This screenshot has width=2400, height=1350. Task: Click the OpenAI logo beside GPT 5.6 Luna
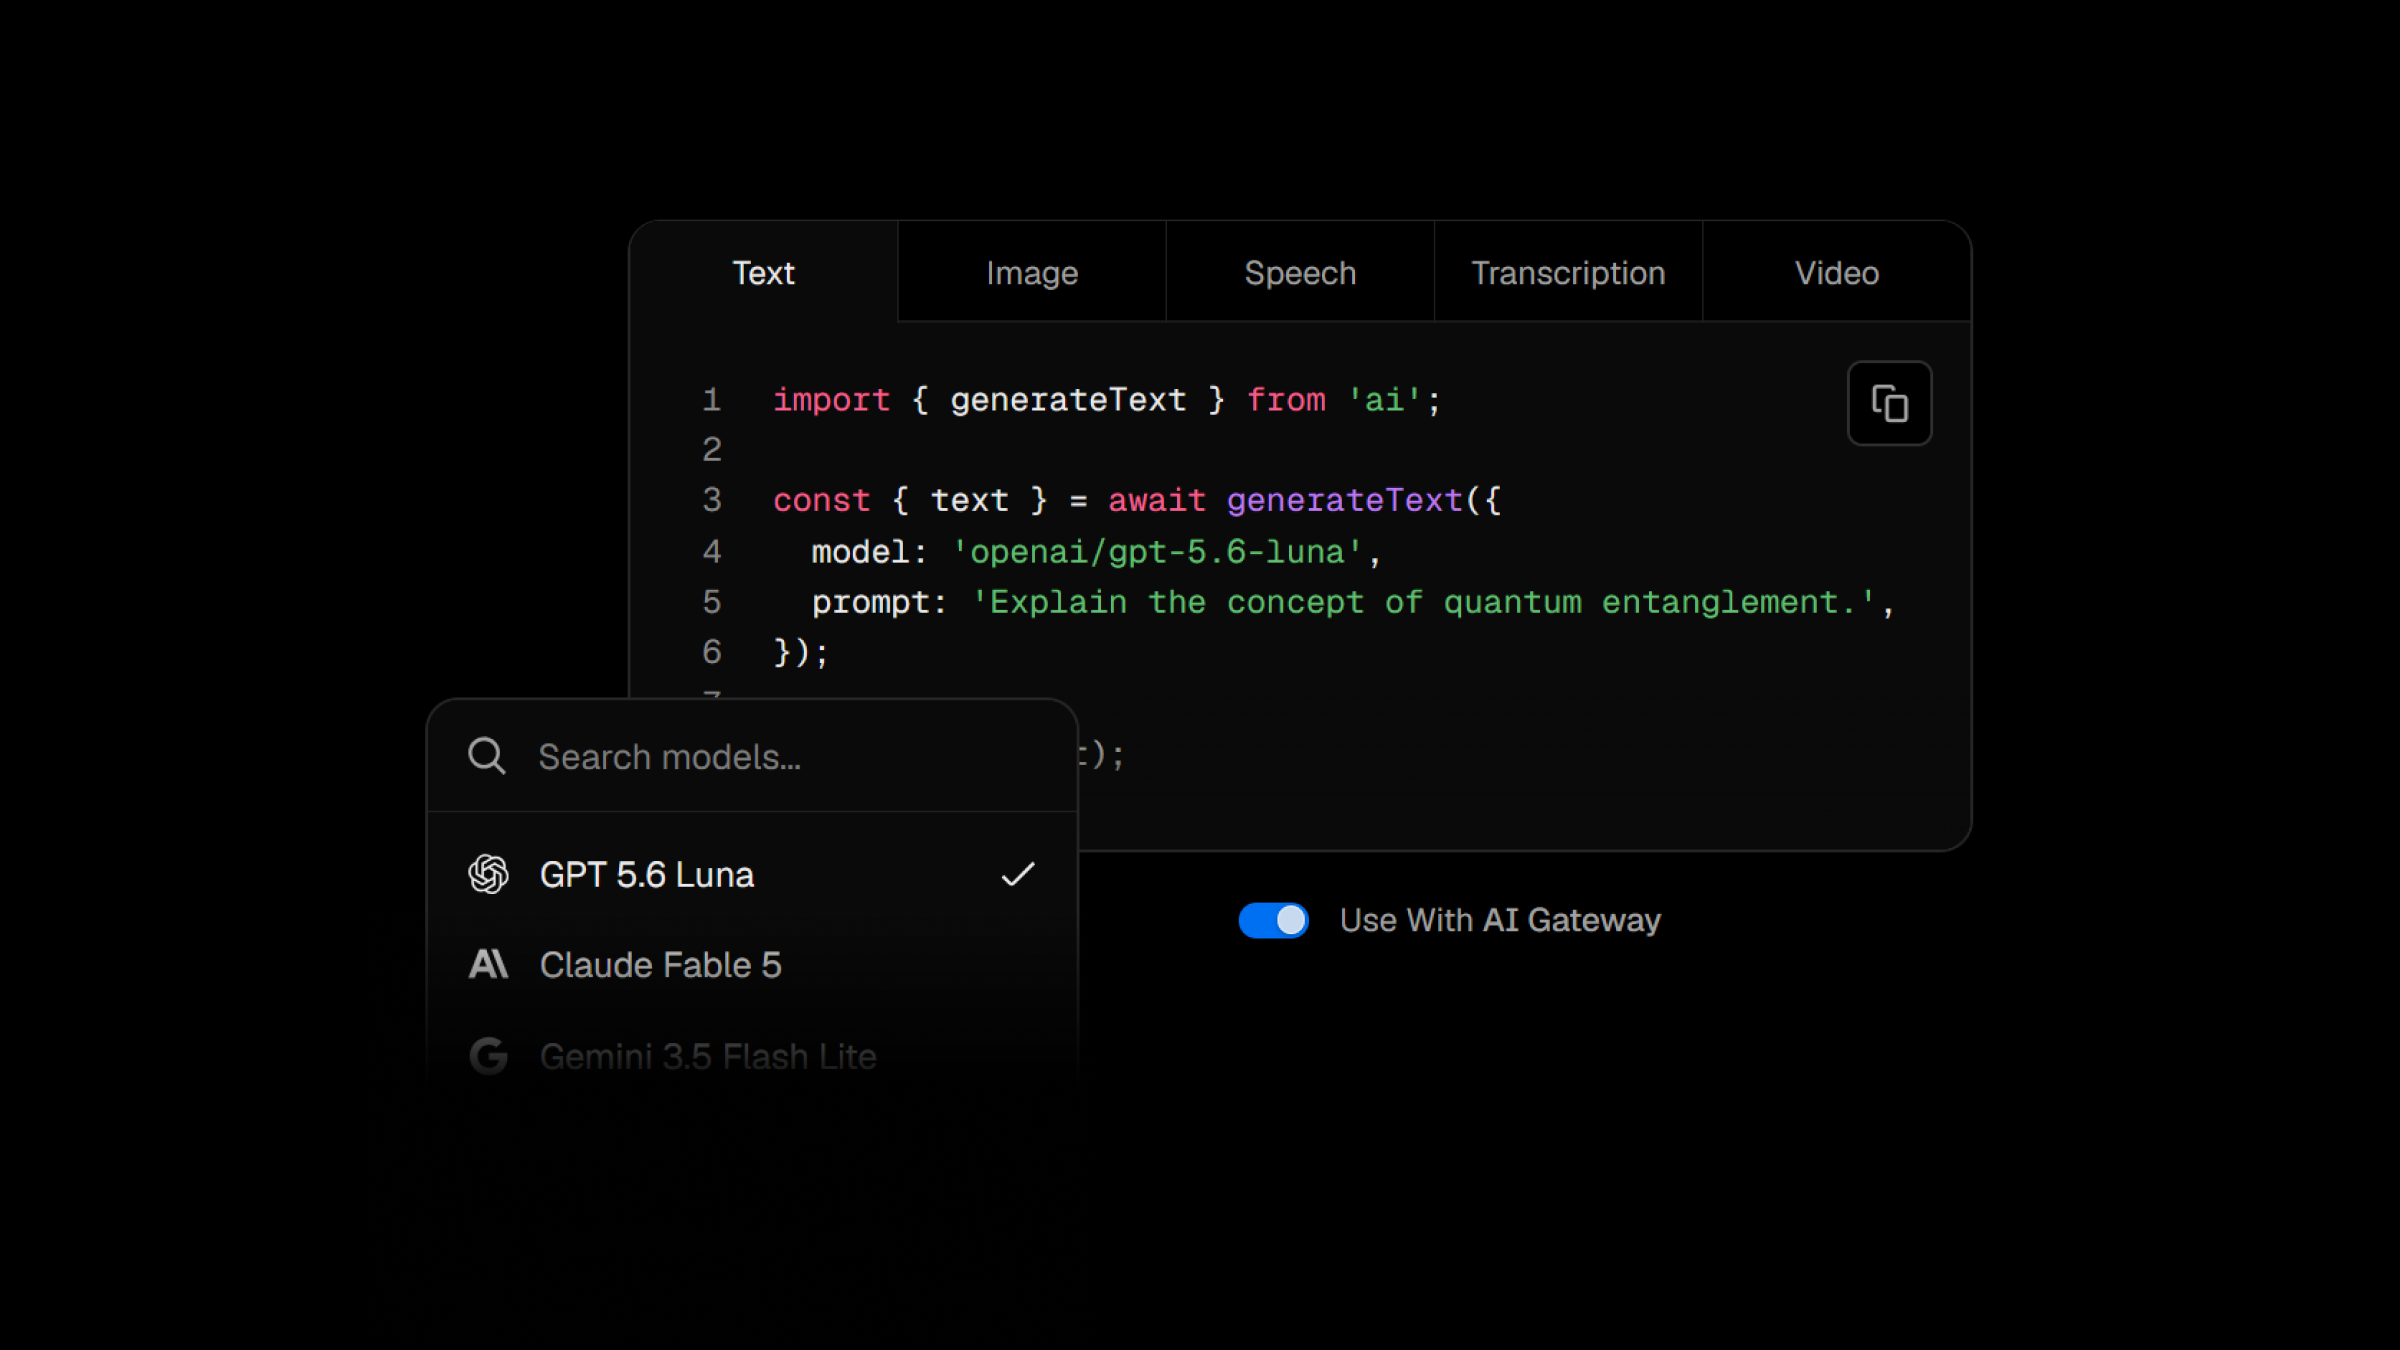point(488,874)
